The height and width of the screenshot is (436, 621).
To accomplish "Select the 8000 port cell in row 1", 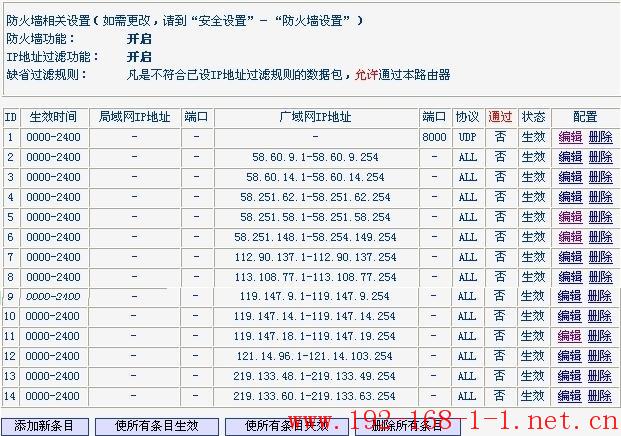I will [x=434, y=137].
